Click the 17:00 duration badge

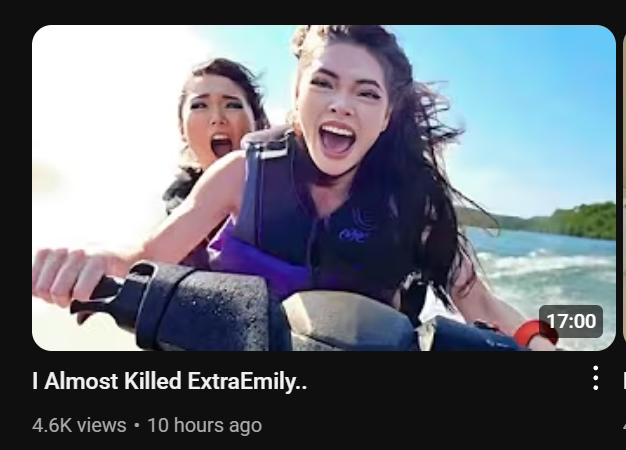click(571, 321)
